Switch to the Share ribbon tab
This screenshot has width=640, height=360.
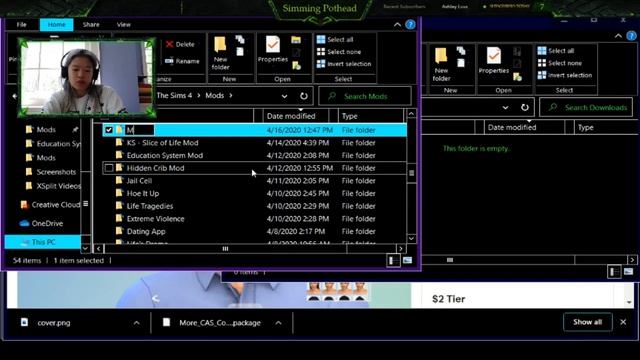coord(91,24)
